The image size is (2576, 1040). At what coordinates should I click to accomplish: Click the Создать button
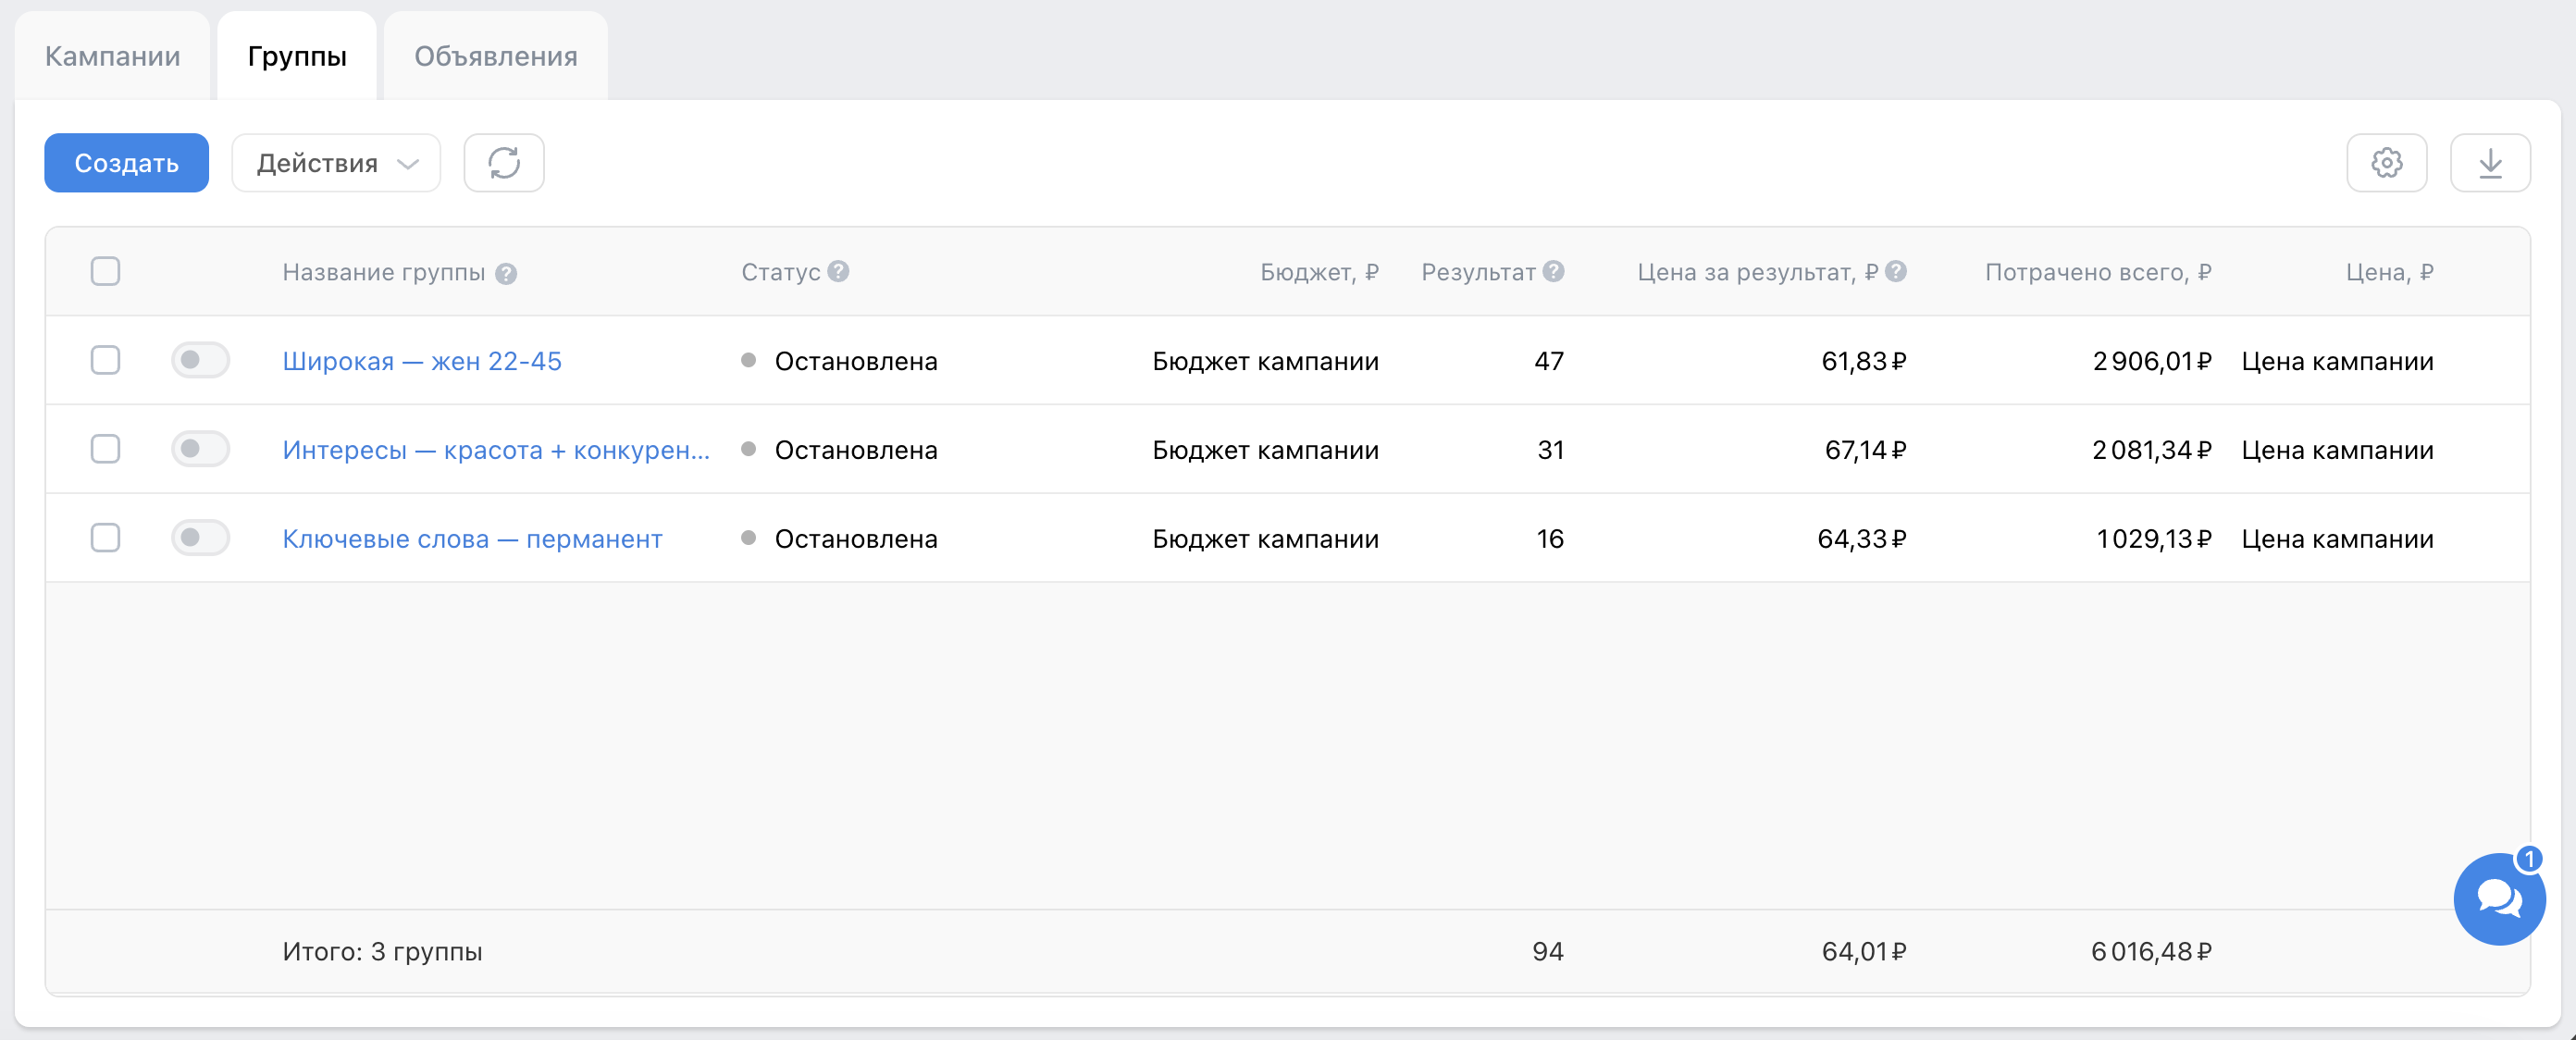126,162
